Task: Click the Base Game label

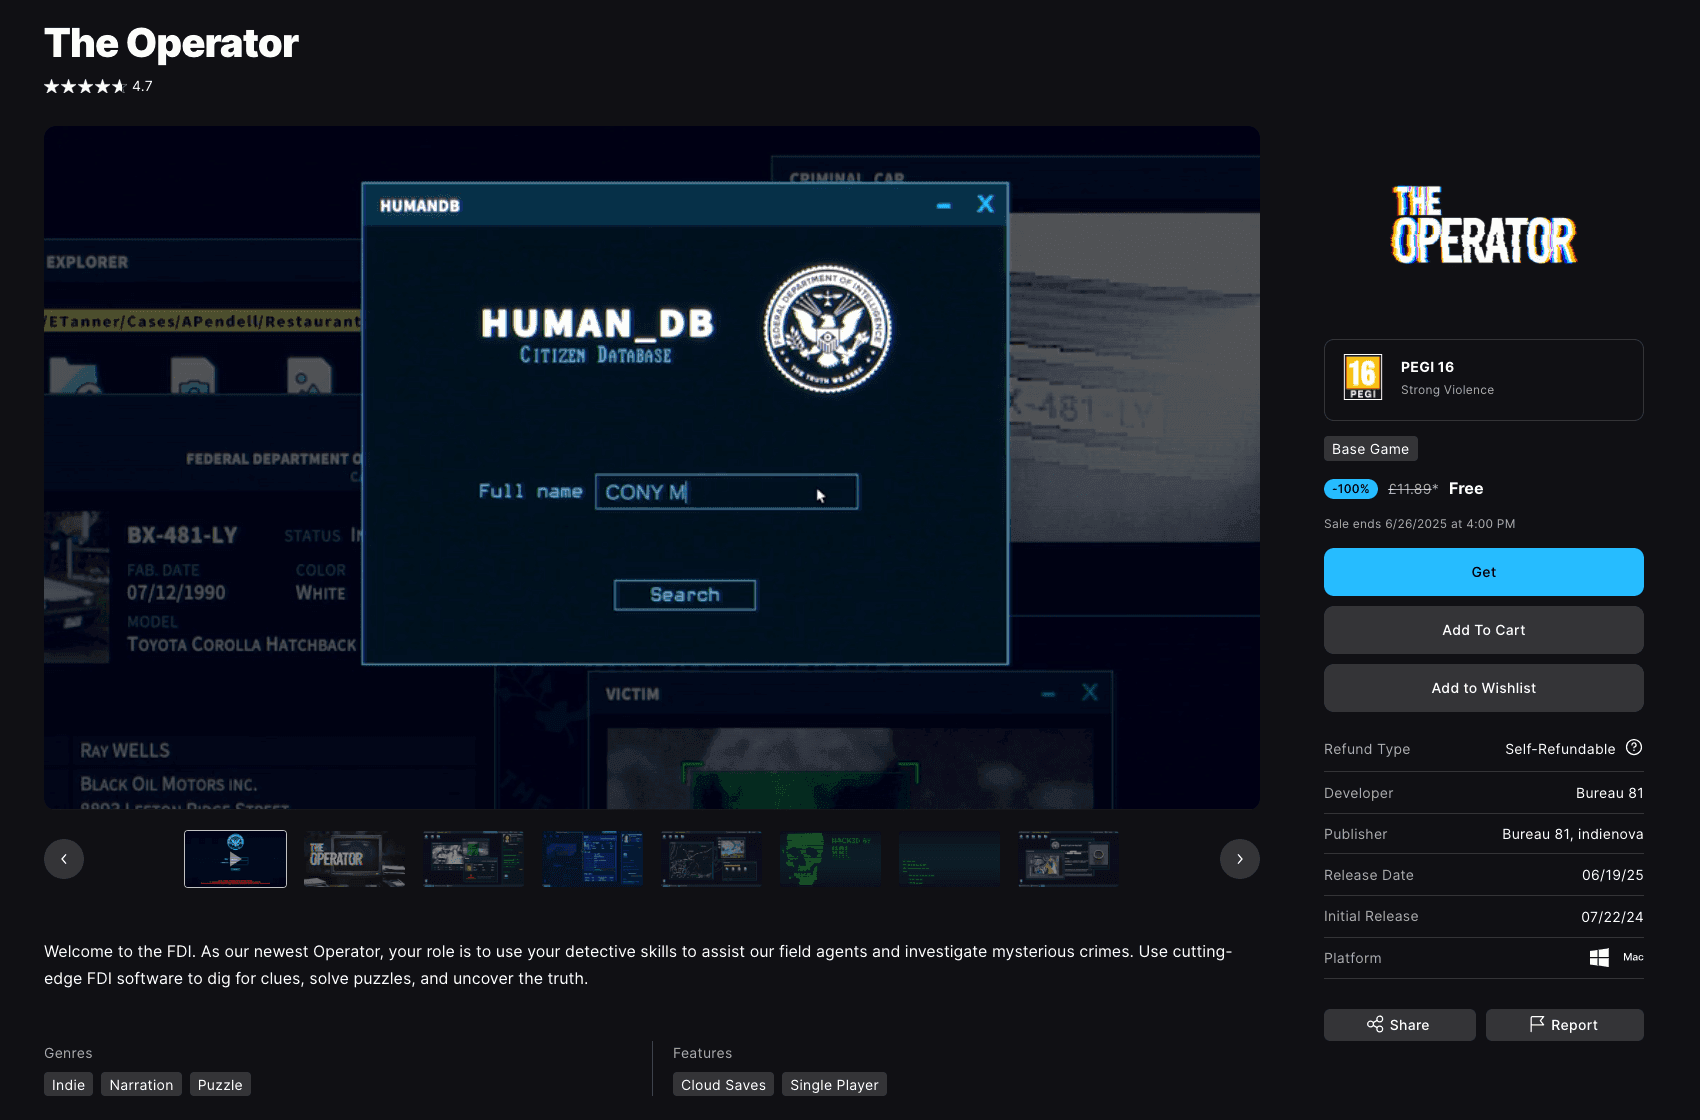Action: pyautogui.click(x=1370, y=449)
